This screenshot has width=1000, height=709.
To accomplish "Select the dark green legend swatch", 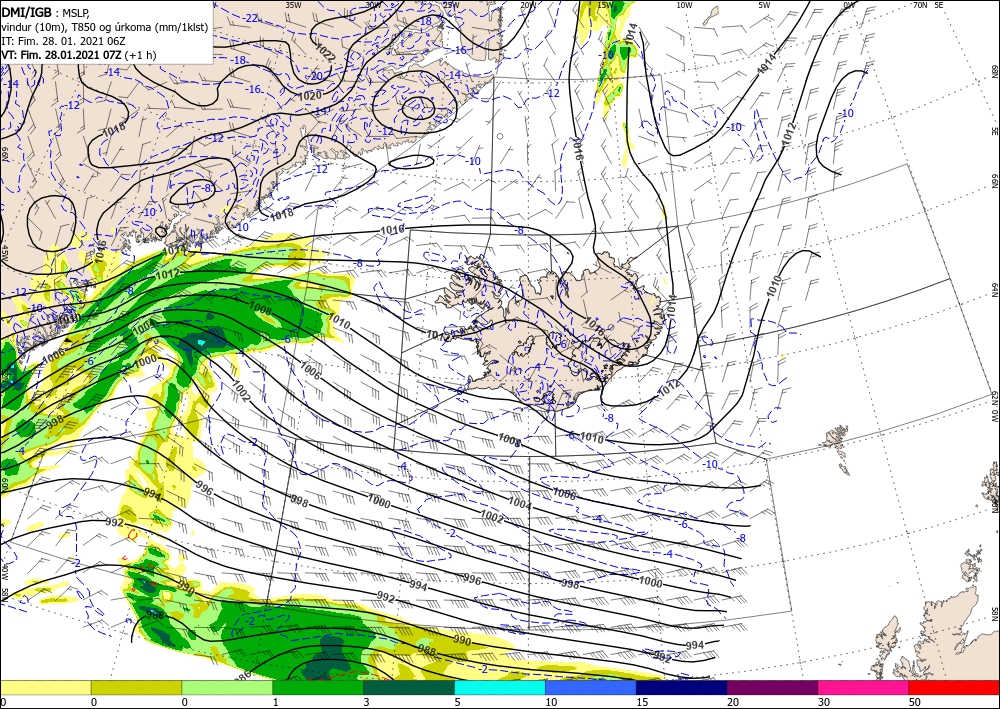I will [409, 687].
